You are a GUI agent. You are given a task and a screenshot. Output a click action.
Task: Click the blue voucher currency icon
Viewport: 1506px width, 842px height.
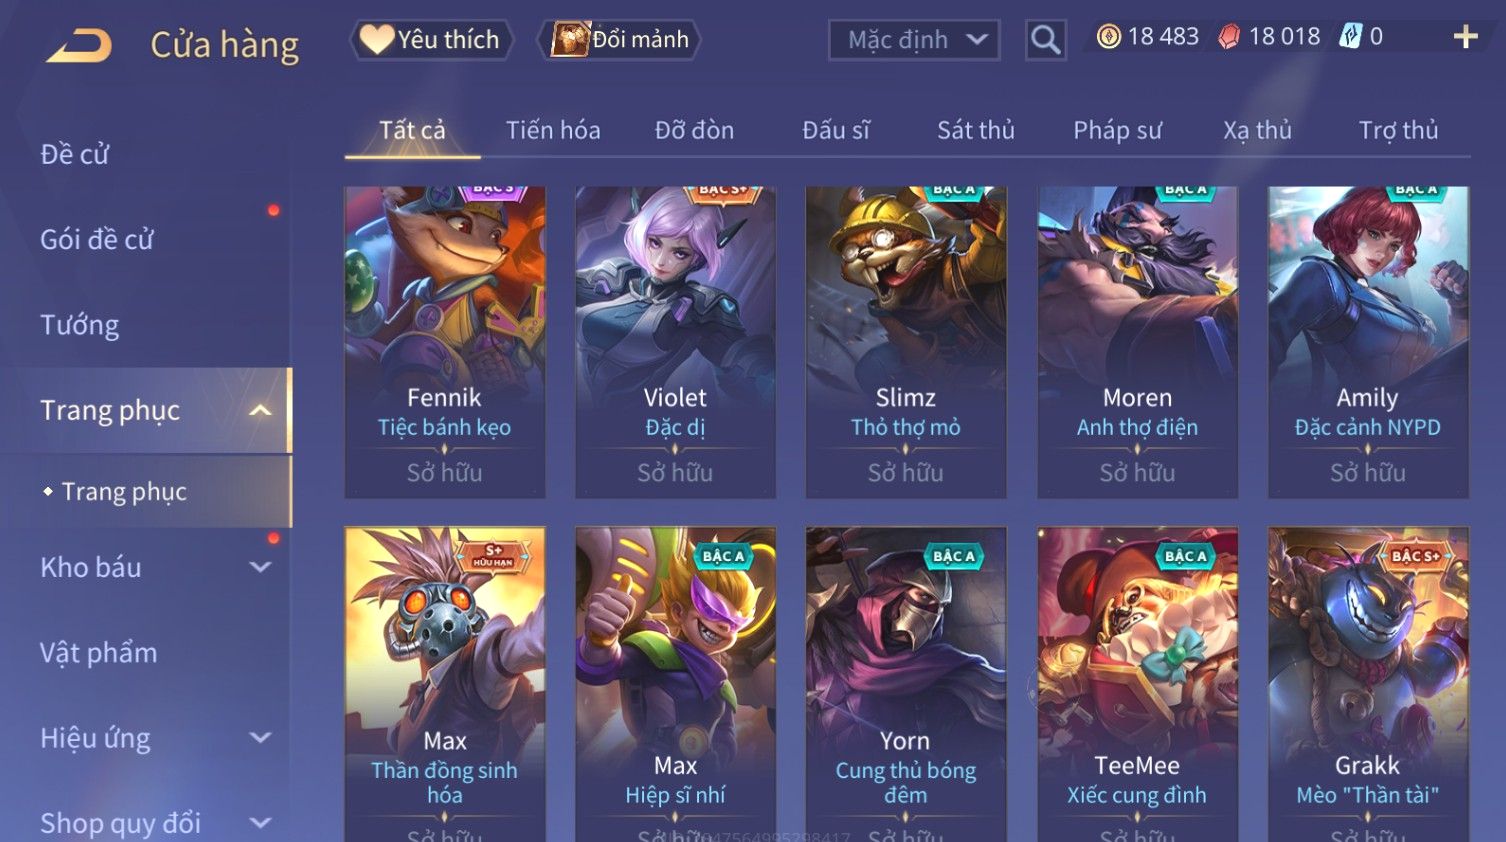(1350, 37)
